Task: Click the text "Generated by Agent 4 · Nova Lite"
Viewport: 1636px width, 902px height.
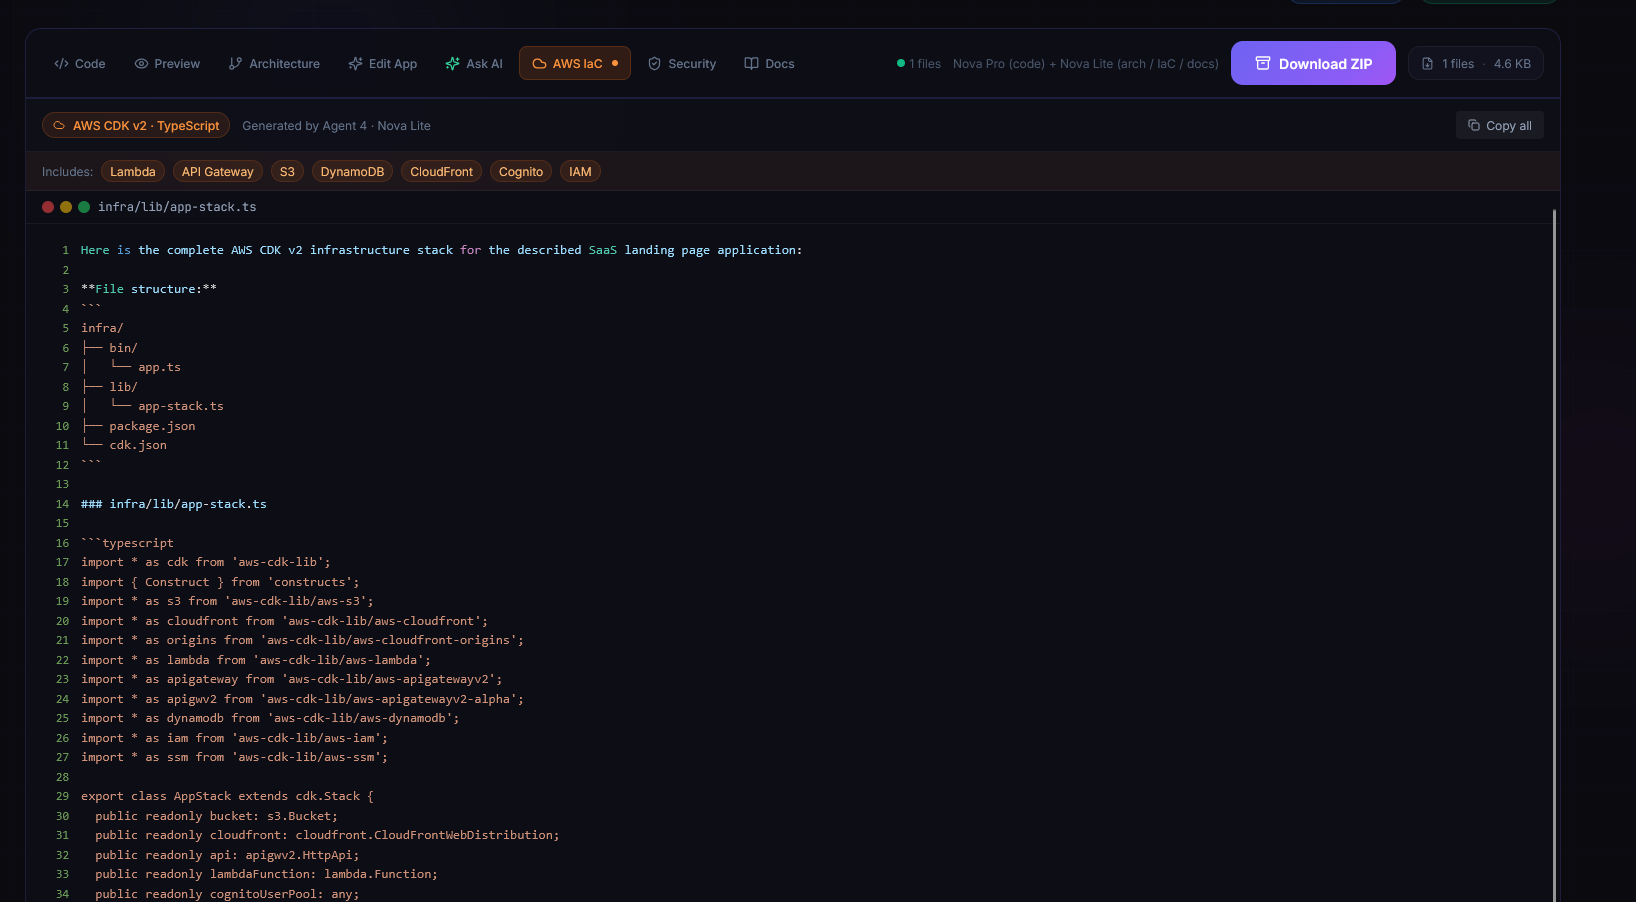Action: 336,126
